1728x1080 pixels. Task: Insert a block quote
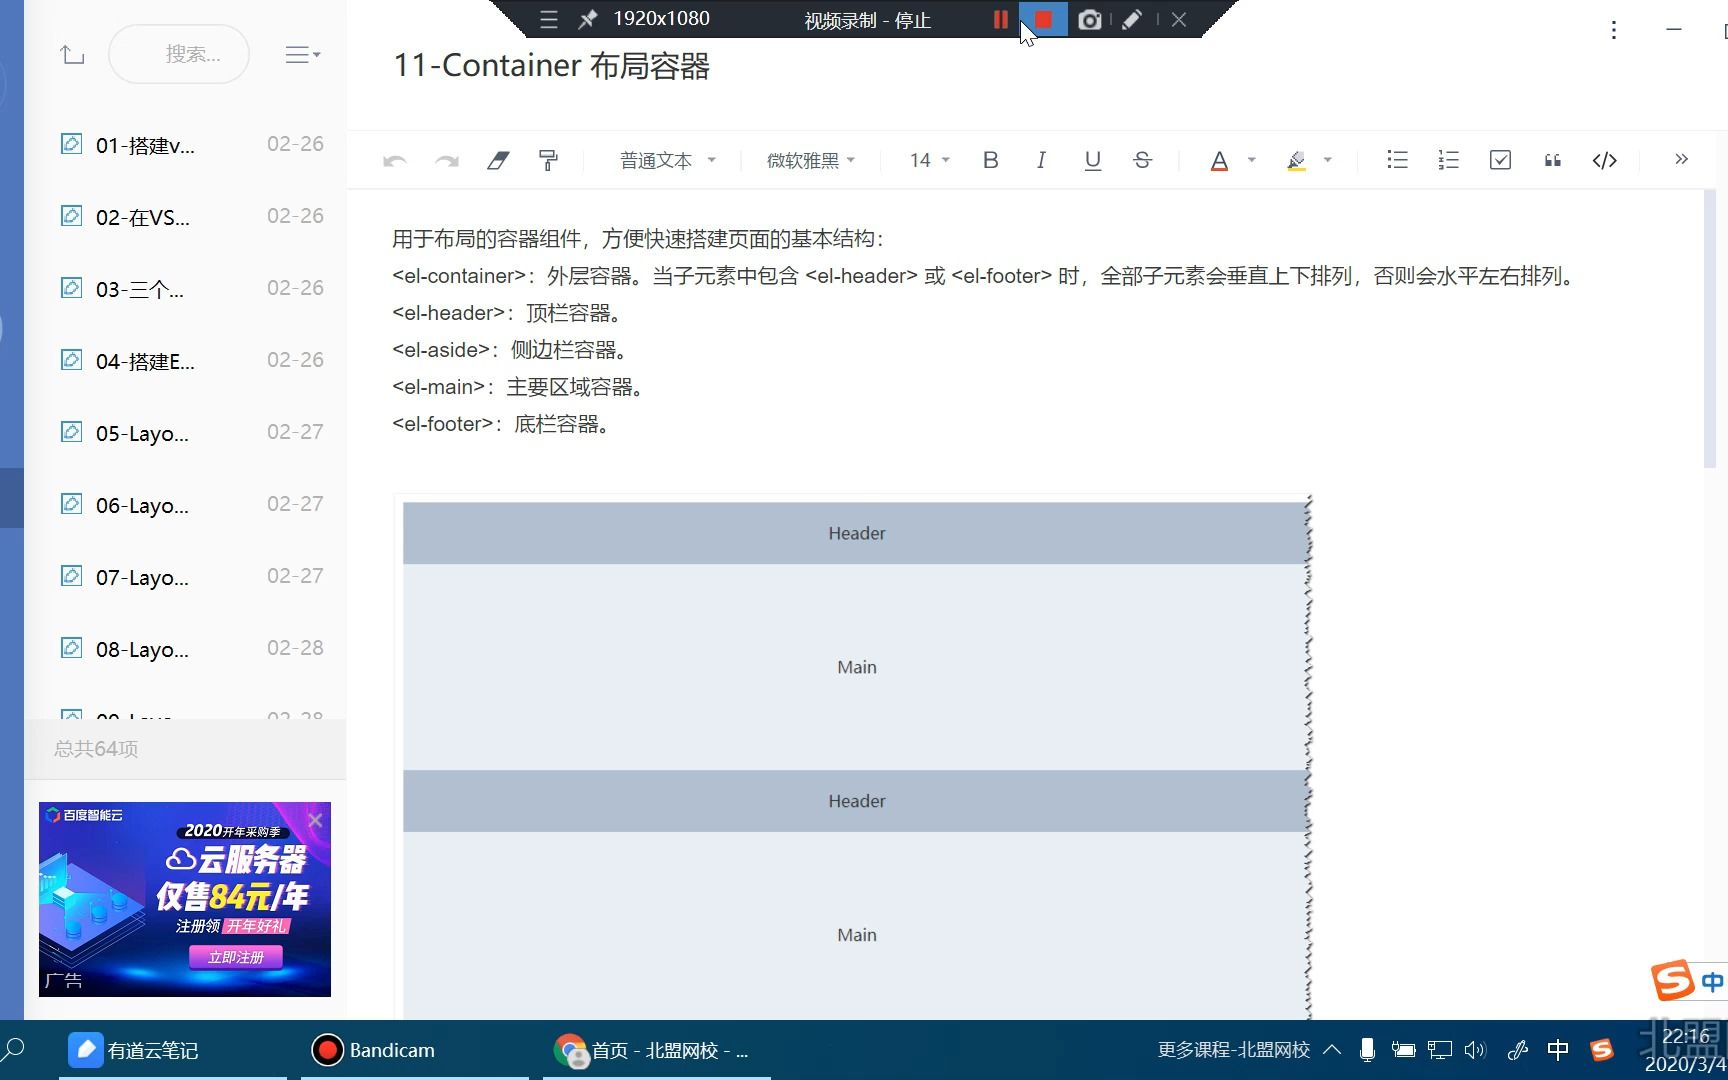click(x=1552, y=160)
